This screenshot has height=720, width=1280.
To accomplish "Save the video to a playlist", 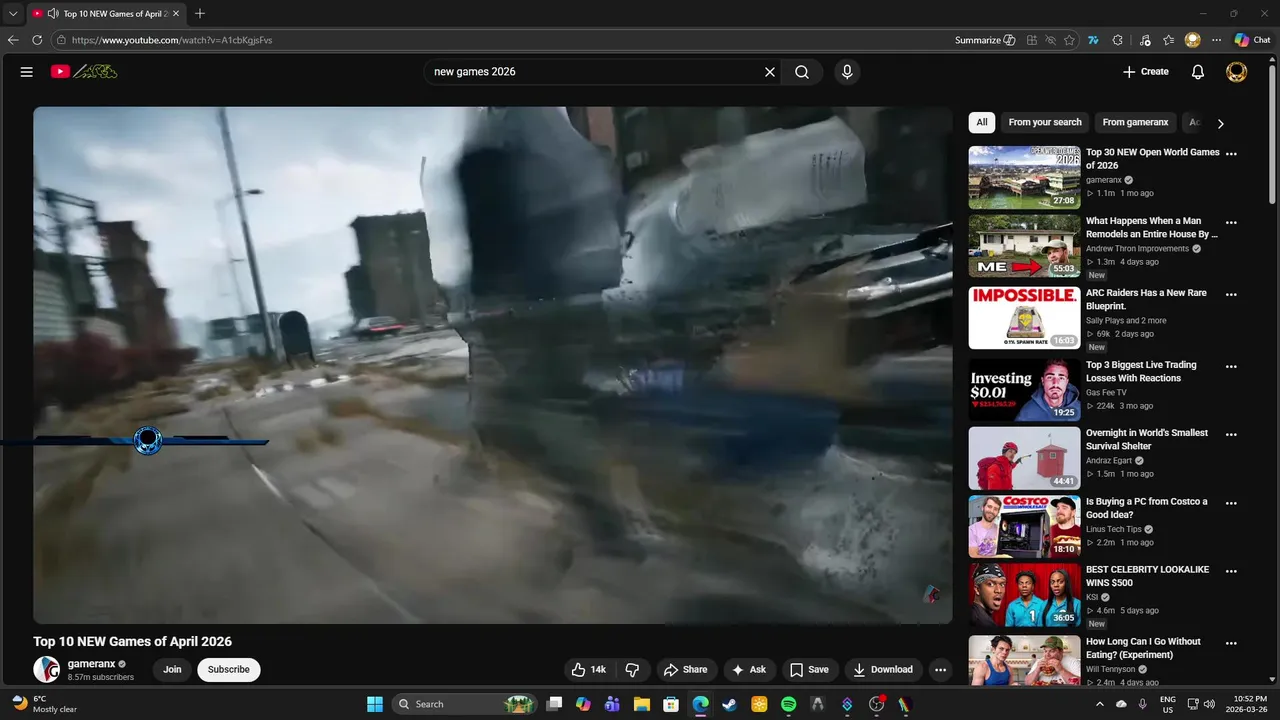I will (809, 670).
